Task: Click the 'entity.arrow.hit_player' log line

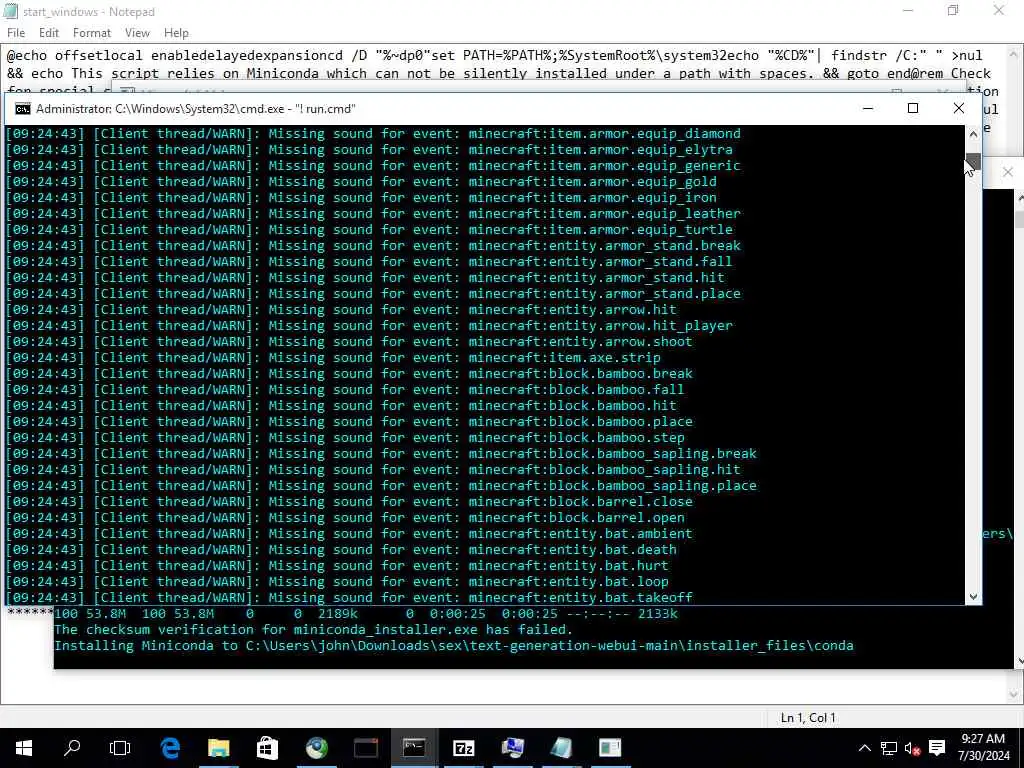Action: (370, 326)
